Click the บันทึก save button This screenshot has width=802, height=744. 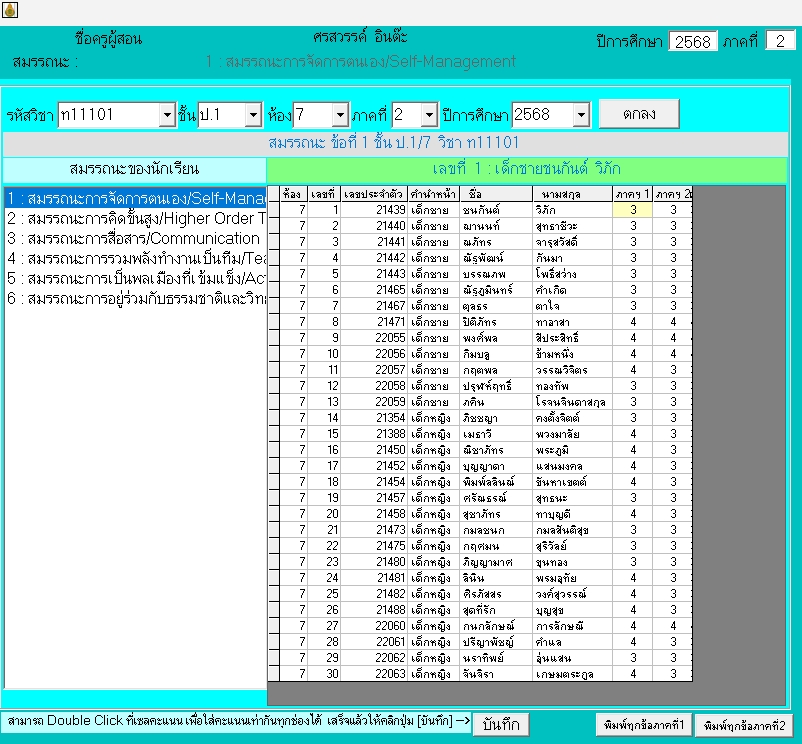(x=500, y=724)
